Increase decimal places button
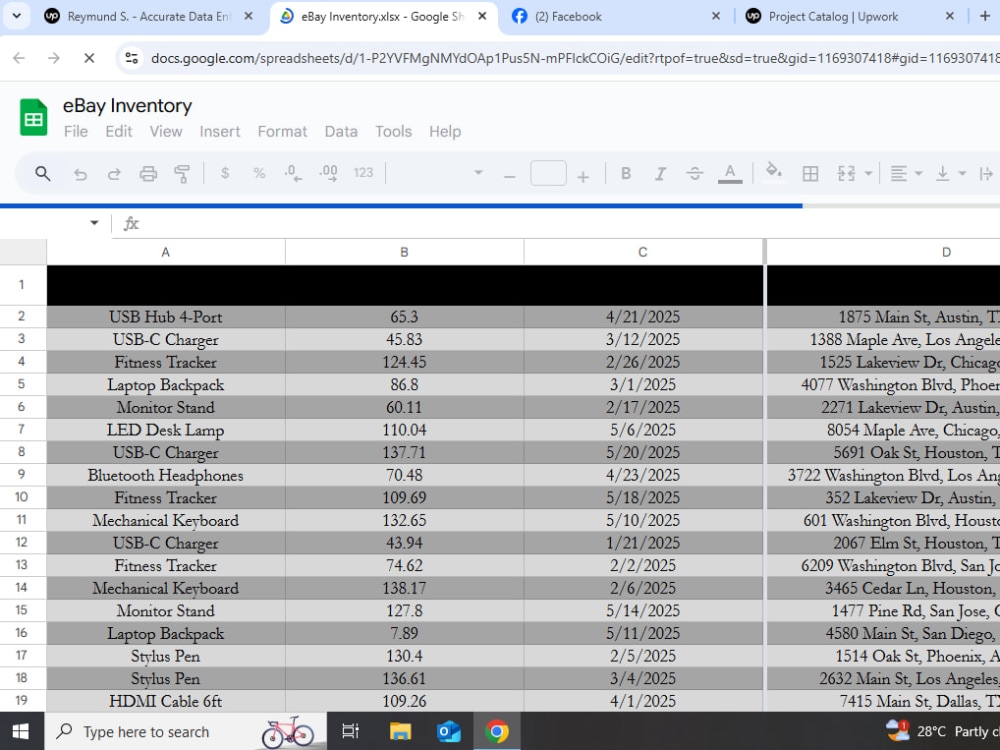Image resolution: width=1000 pixels, height=750 pixels. [328, 173]
